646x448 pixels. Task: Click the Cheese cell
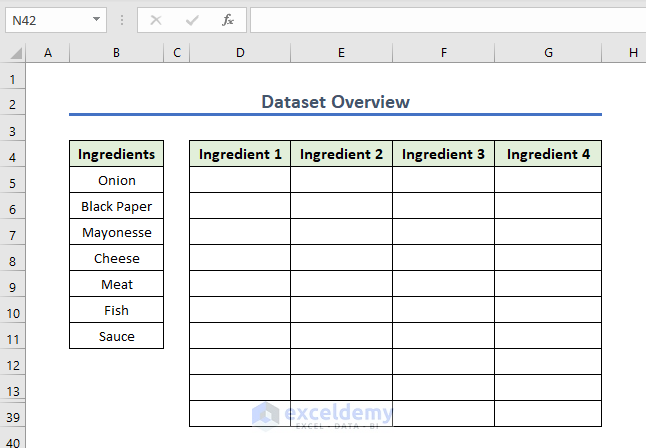click(x=116, y=259)
